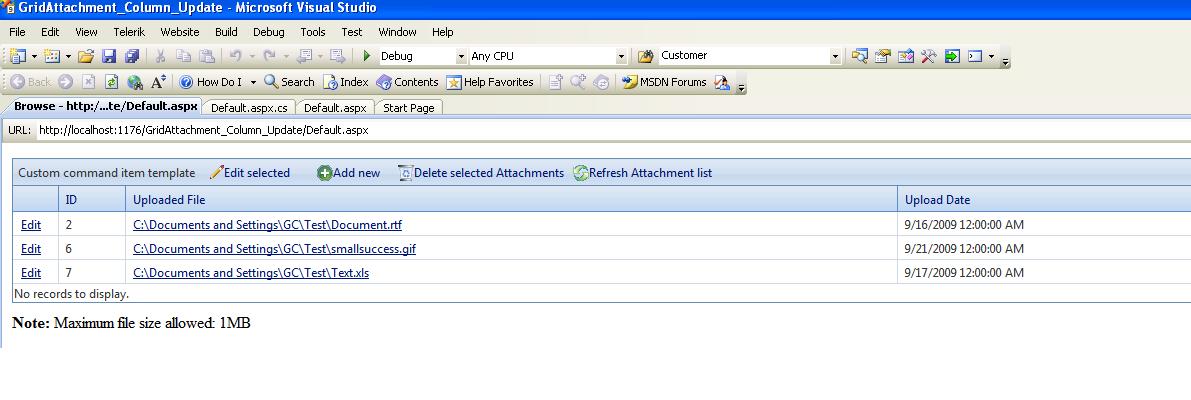This screenshot has height=400, width=1191.
Task: Click the Ask a Question icon beside MSDN Forums
Action: [722, 82]
